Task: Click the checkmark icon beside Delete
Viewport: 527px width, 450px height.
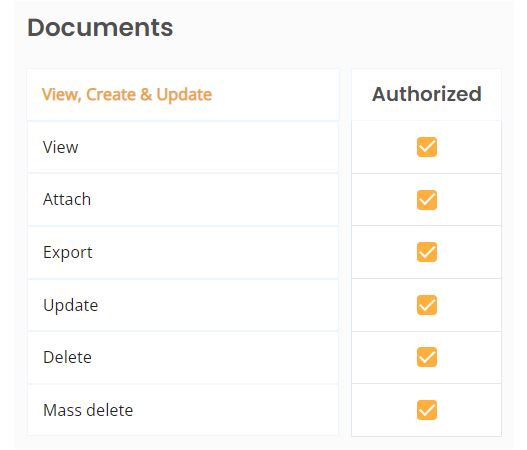Action: click(x=427, y=357)
